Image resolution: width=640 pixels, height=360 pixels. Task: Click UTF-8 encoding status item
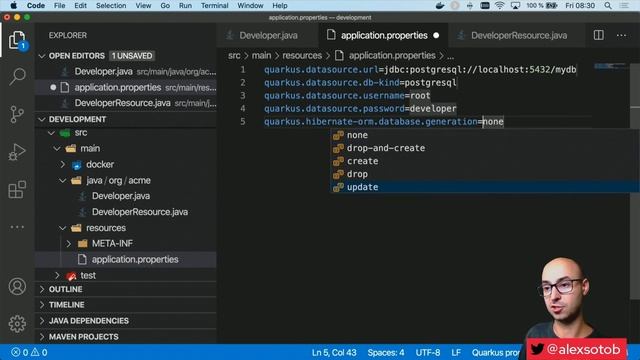428,352
